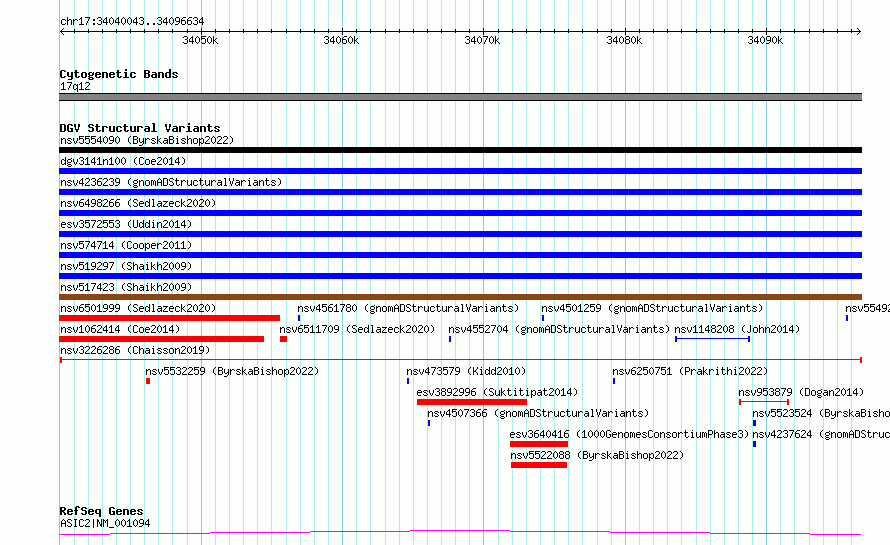
Task: Open the esv3572553 (Uddin2014) label
Action: [126, 224]
